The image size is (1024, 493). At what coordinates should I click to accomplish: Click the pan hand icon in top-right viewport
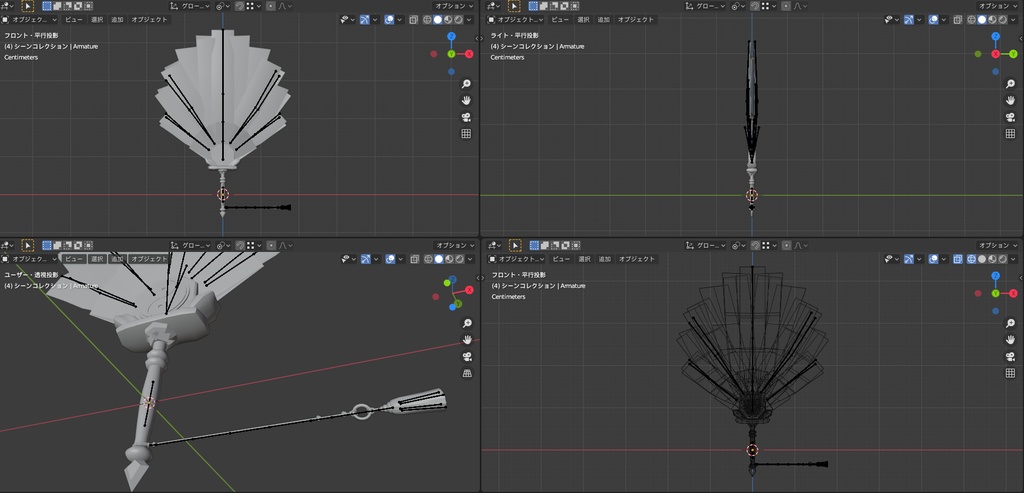(1010, 101)
